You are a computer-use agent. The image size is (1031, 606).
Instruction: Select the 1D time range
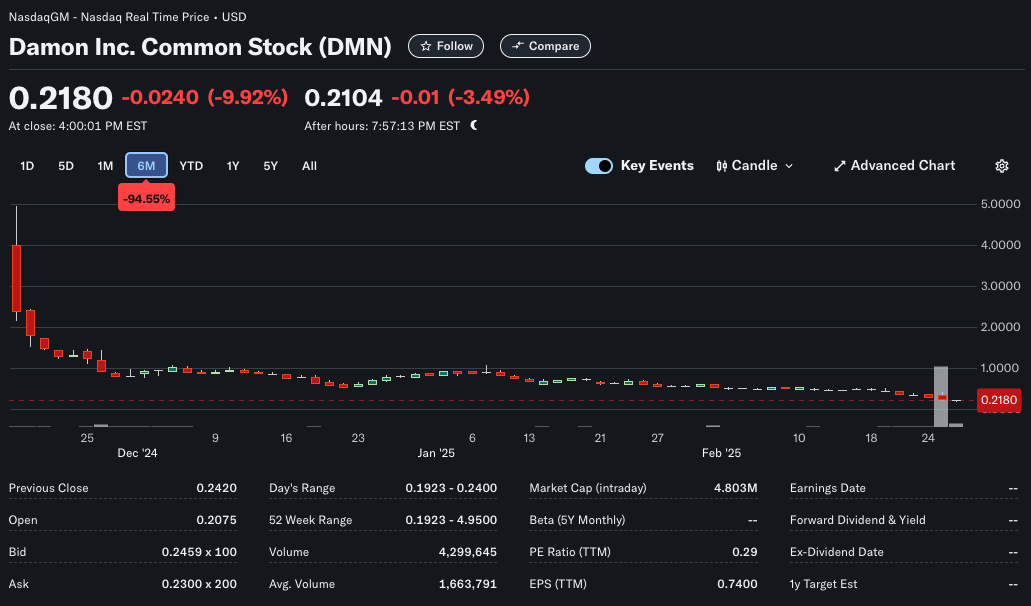click(27, 166)
